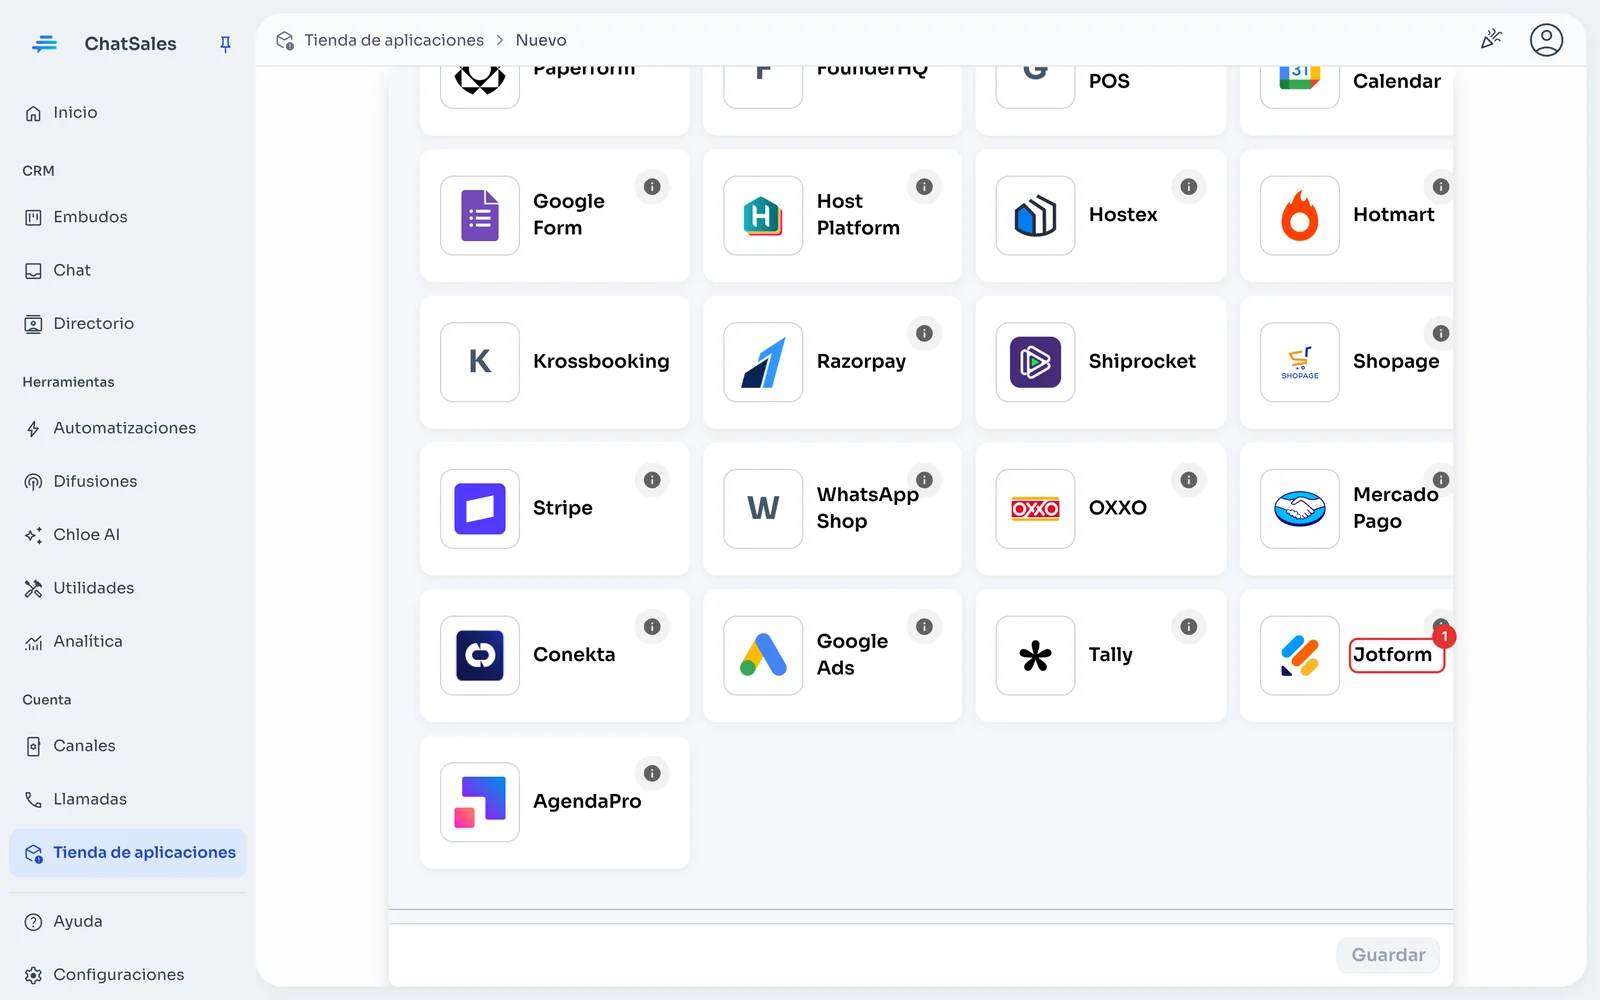Click the Google Form app icon
Screen dimensions: 1600x1000
[x=480, y=215]
